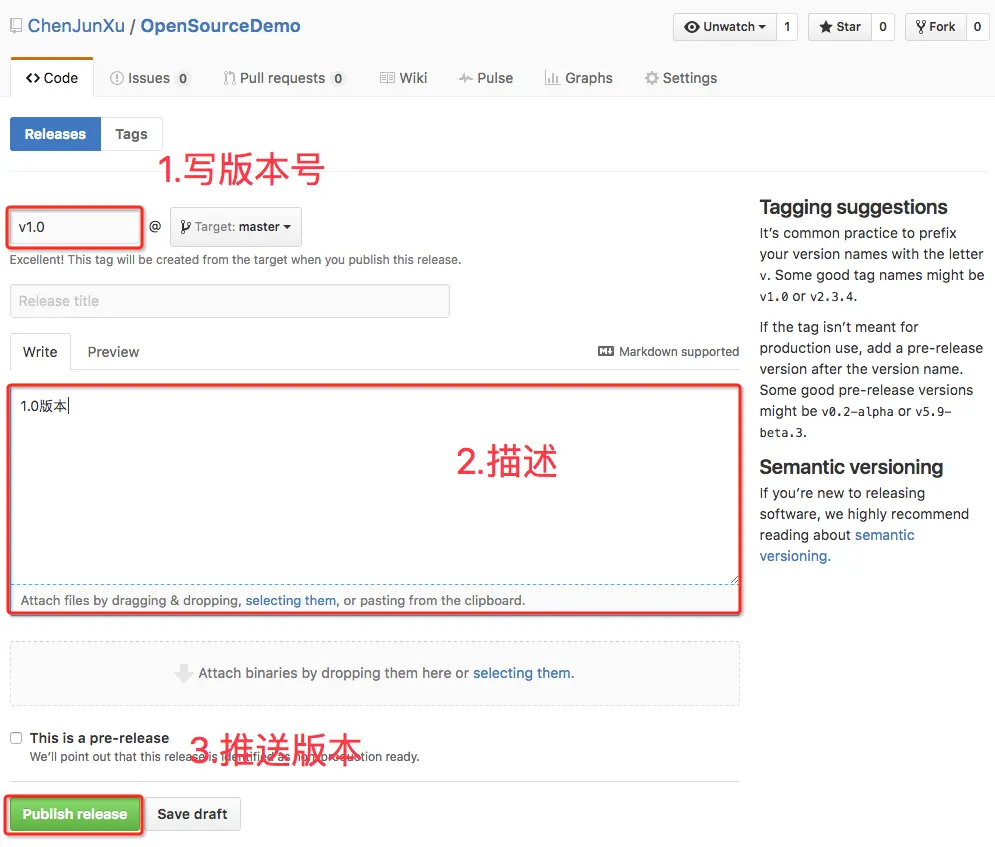The width and height of the screenshot is (995, 847).
Task: Click Save draft button
Action: coord(192,814)
